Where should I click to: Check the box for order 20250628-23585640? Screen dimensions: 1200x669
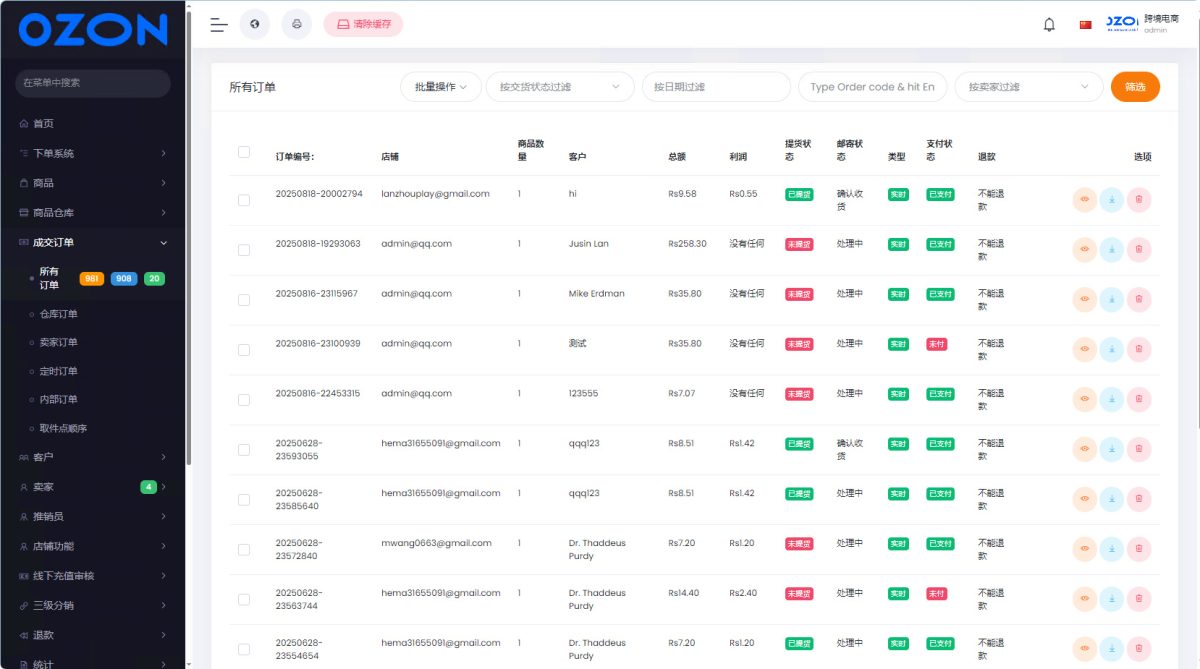coord(244,500)
